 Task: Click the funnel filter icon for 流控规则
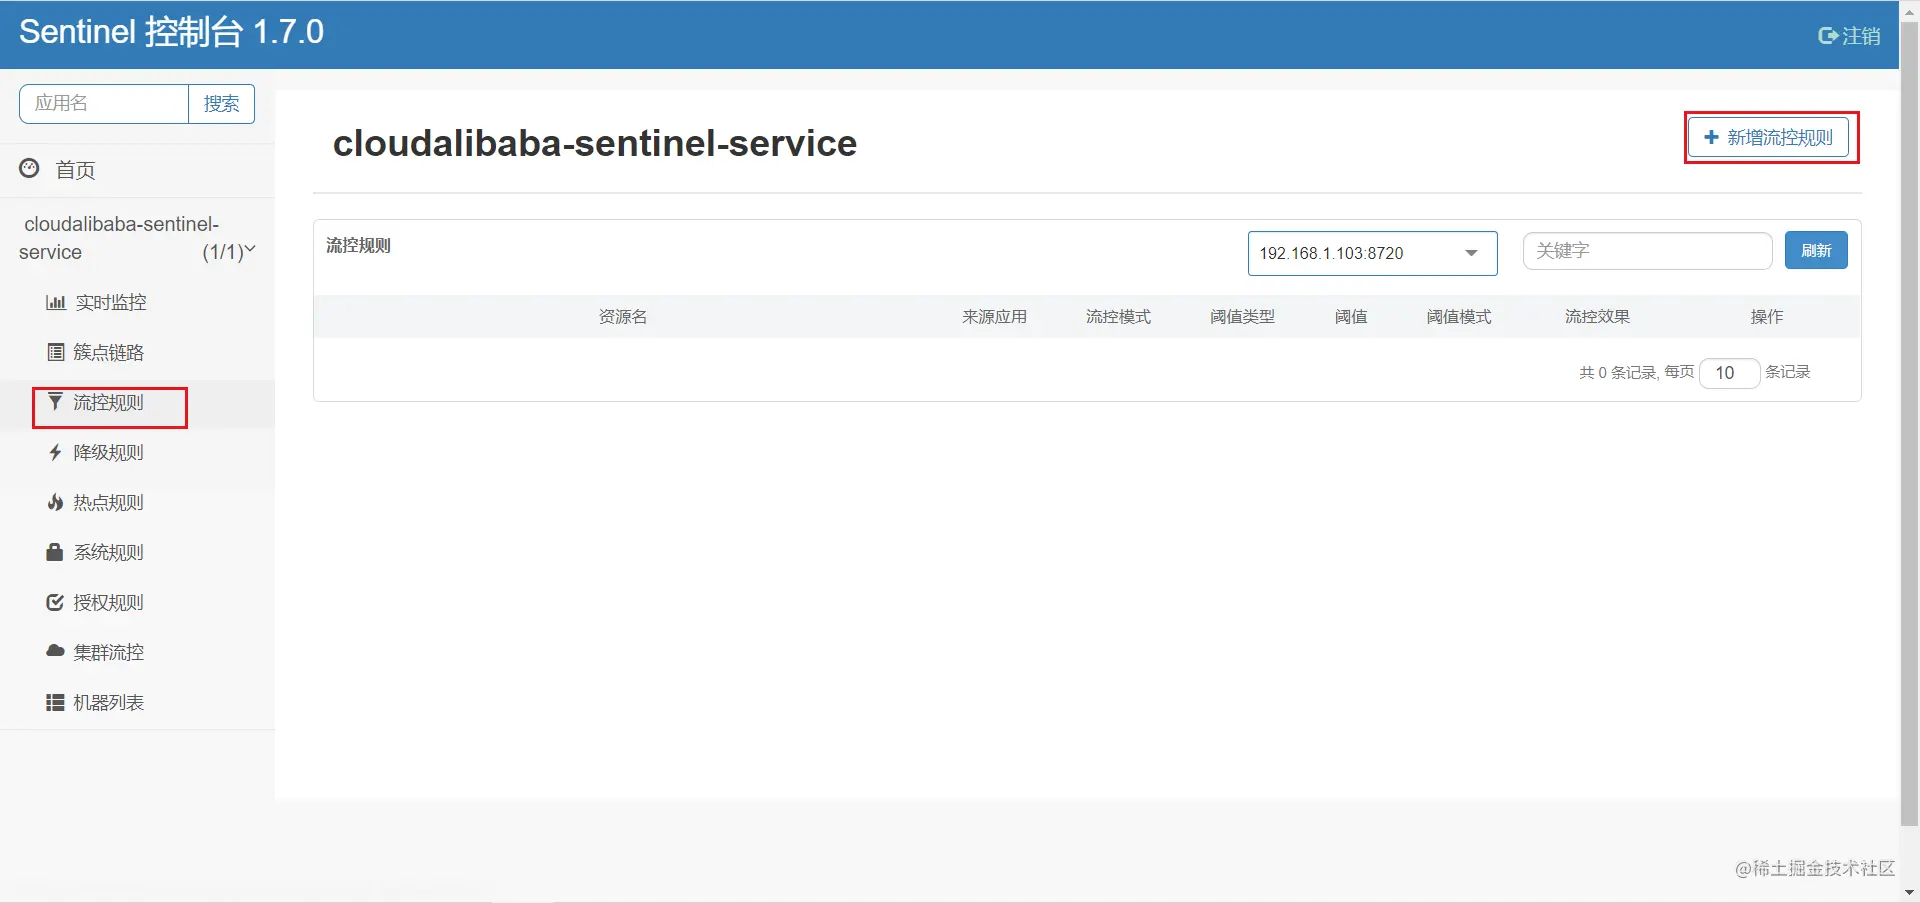coord(55,401)
